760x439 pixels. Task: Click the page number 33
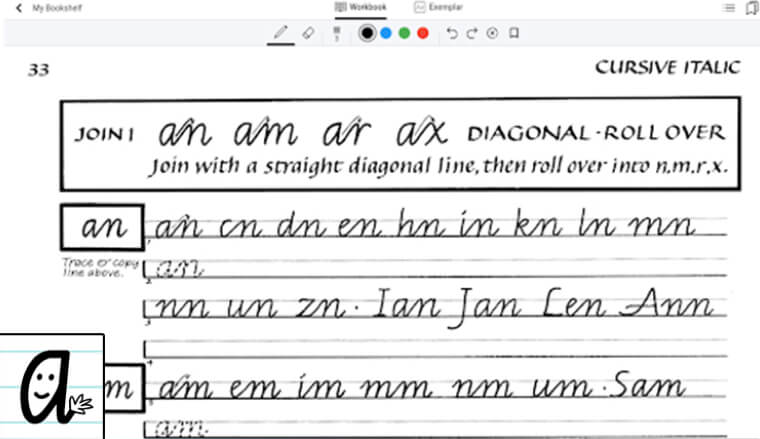coord(38,70)
